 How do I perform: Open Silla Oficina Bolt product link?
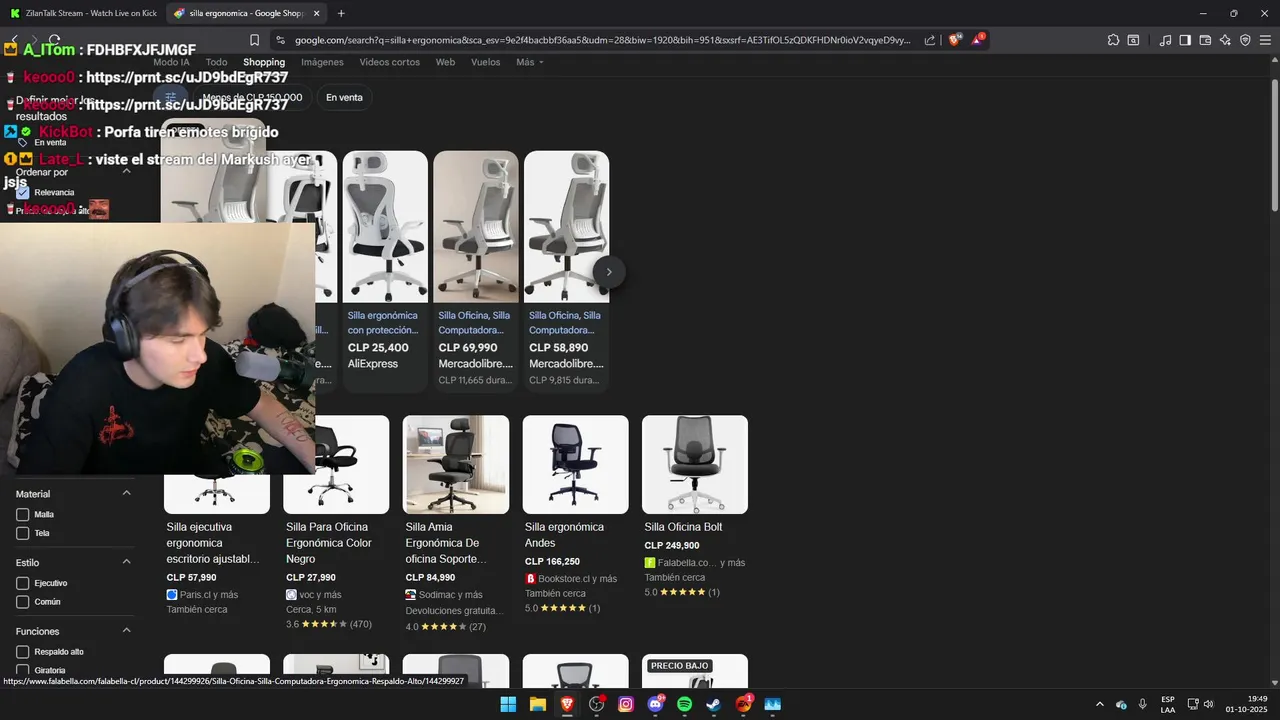pyautogui.click(x=683, y=527)
